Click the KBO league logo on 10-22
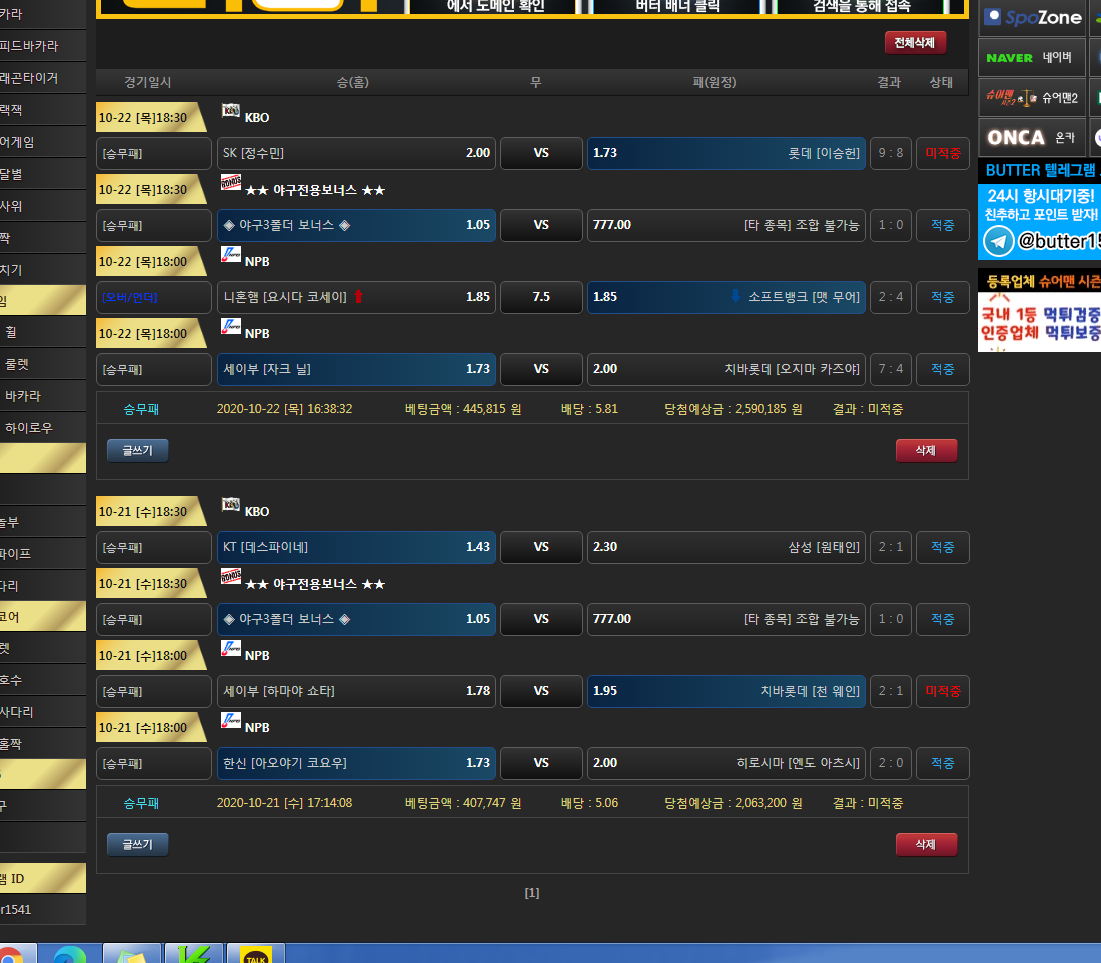 (231, 111)
